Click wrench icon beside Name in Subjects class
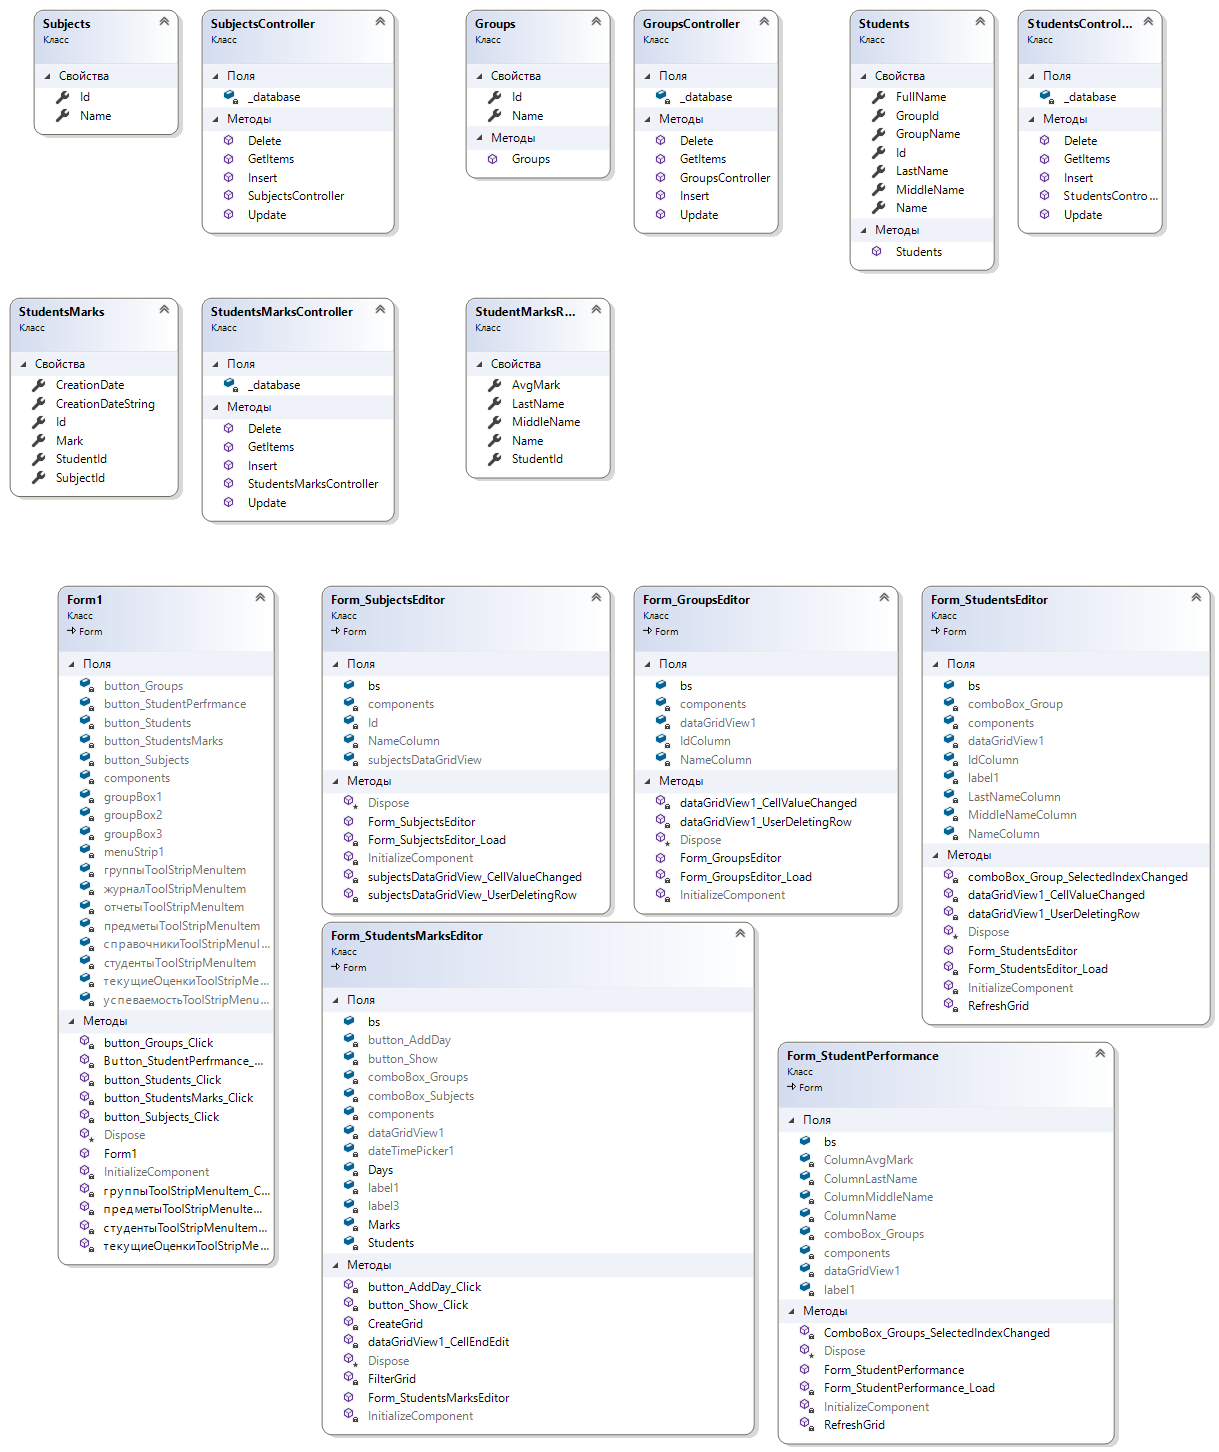1219x1452 pixels. 62,116
